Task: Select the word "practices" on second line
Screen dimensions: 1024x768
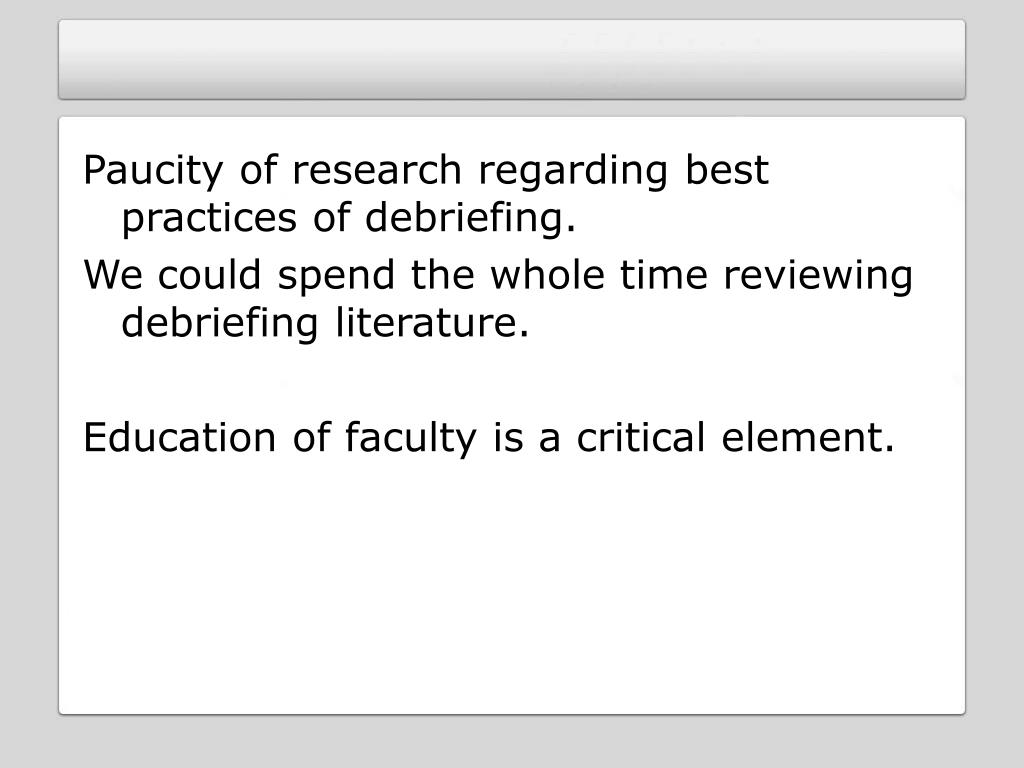Action: tap(209, 219)
